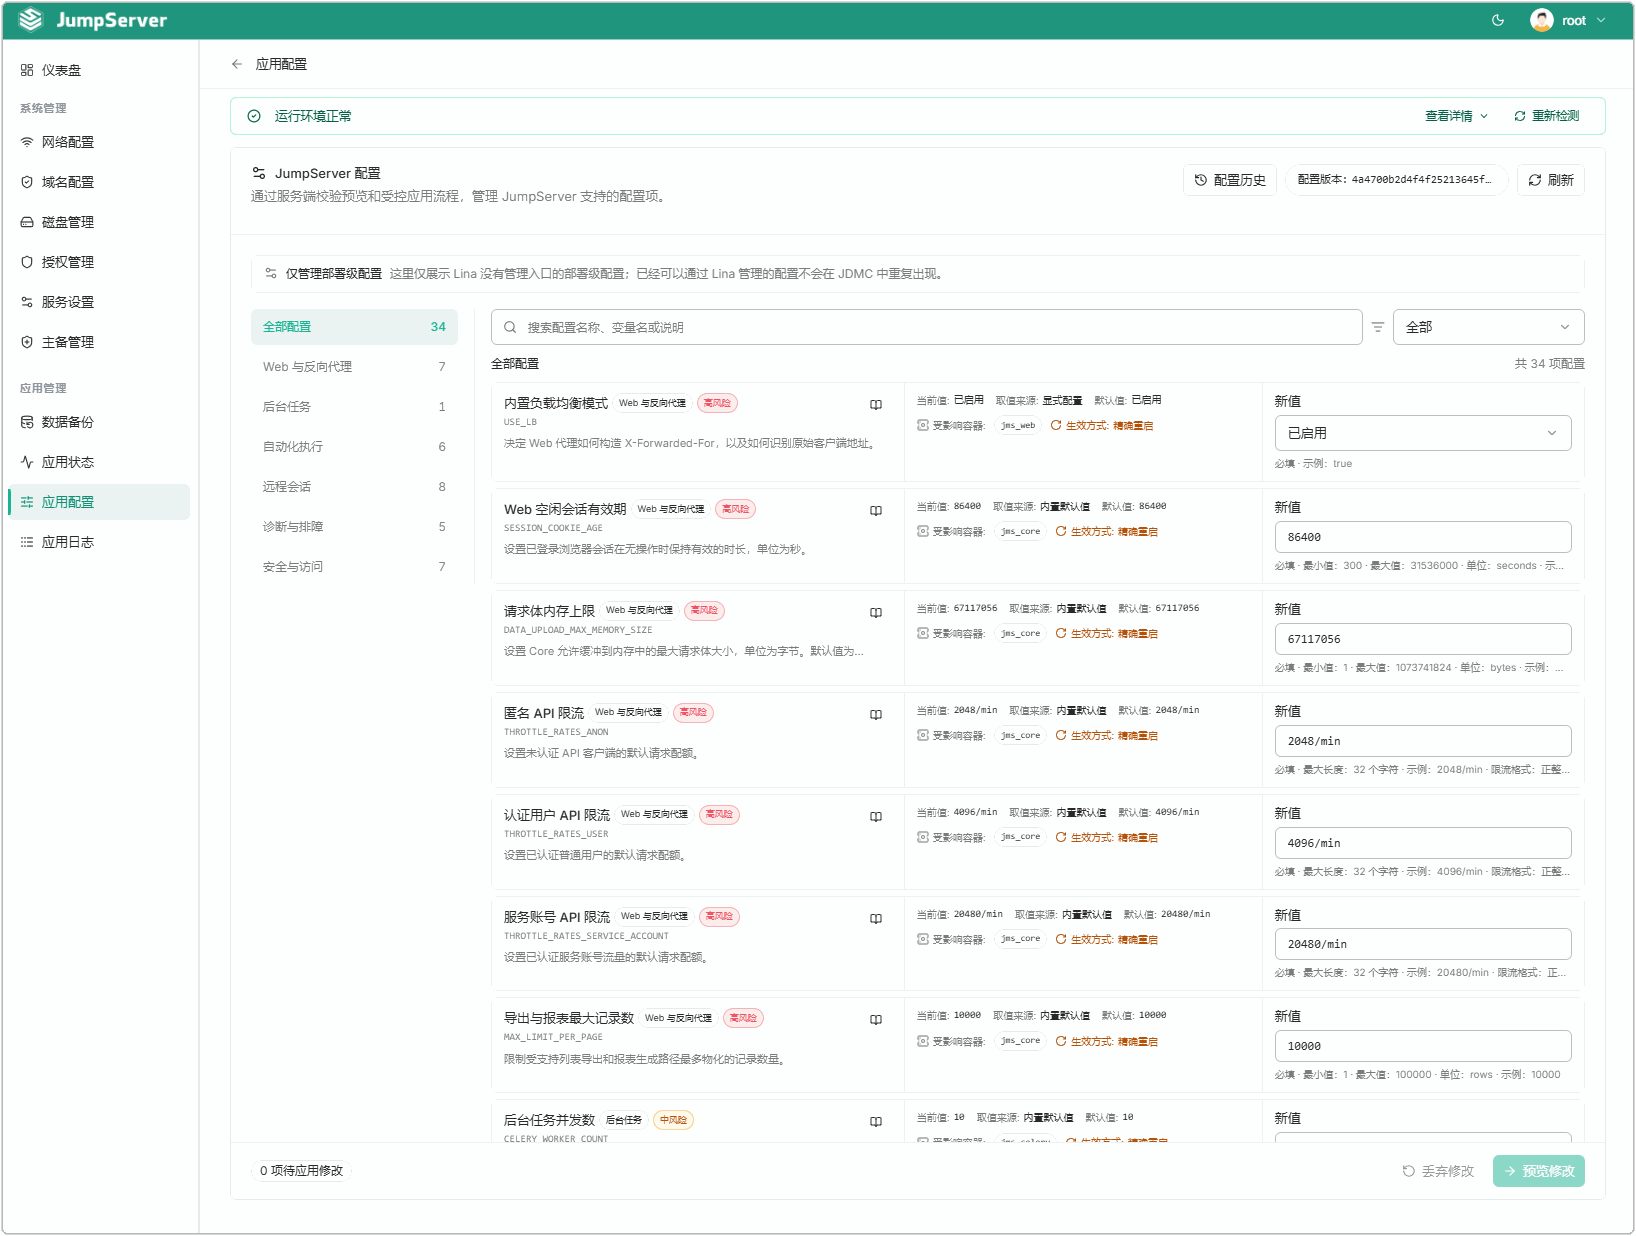
Task: Click 重新检测 to recheck environment
Action: [1546, 116]
